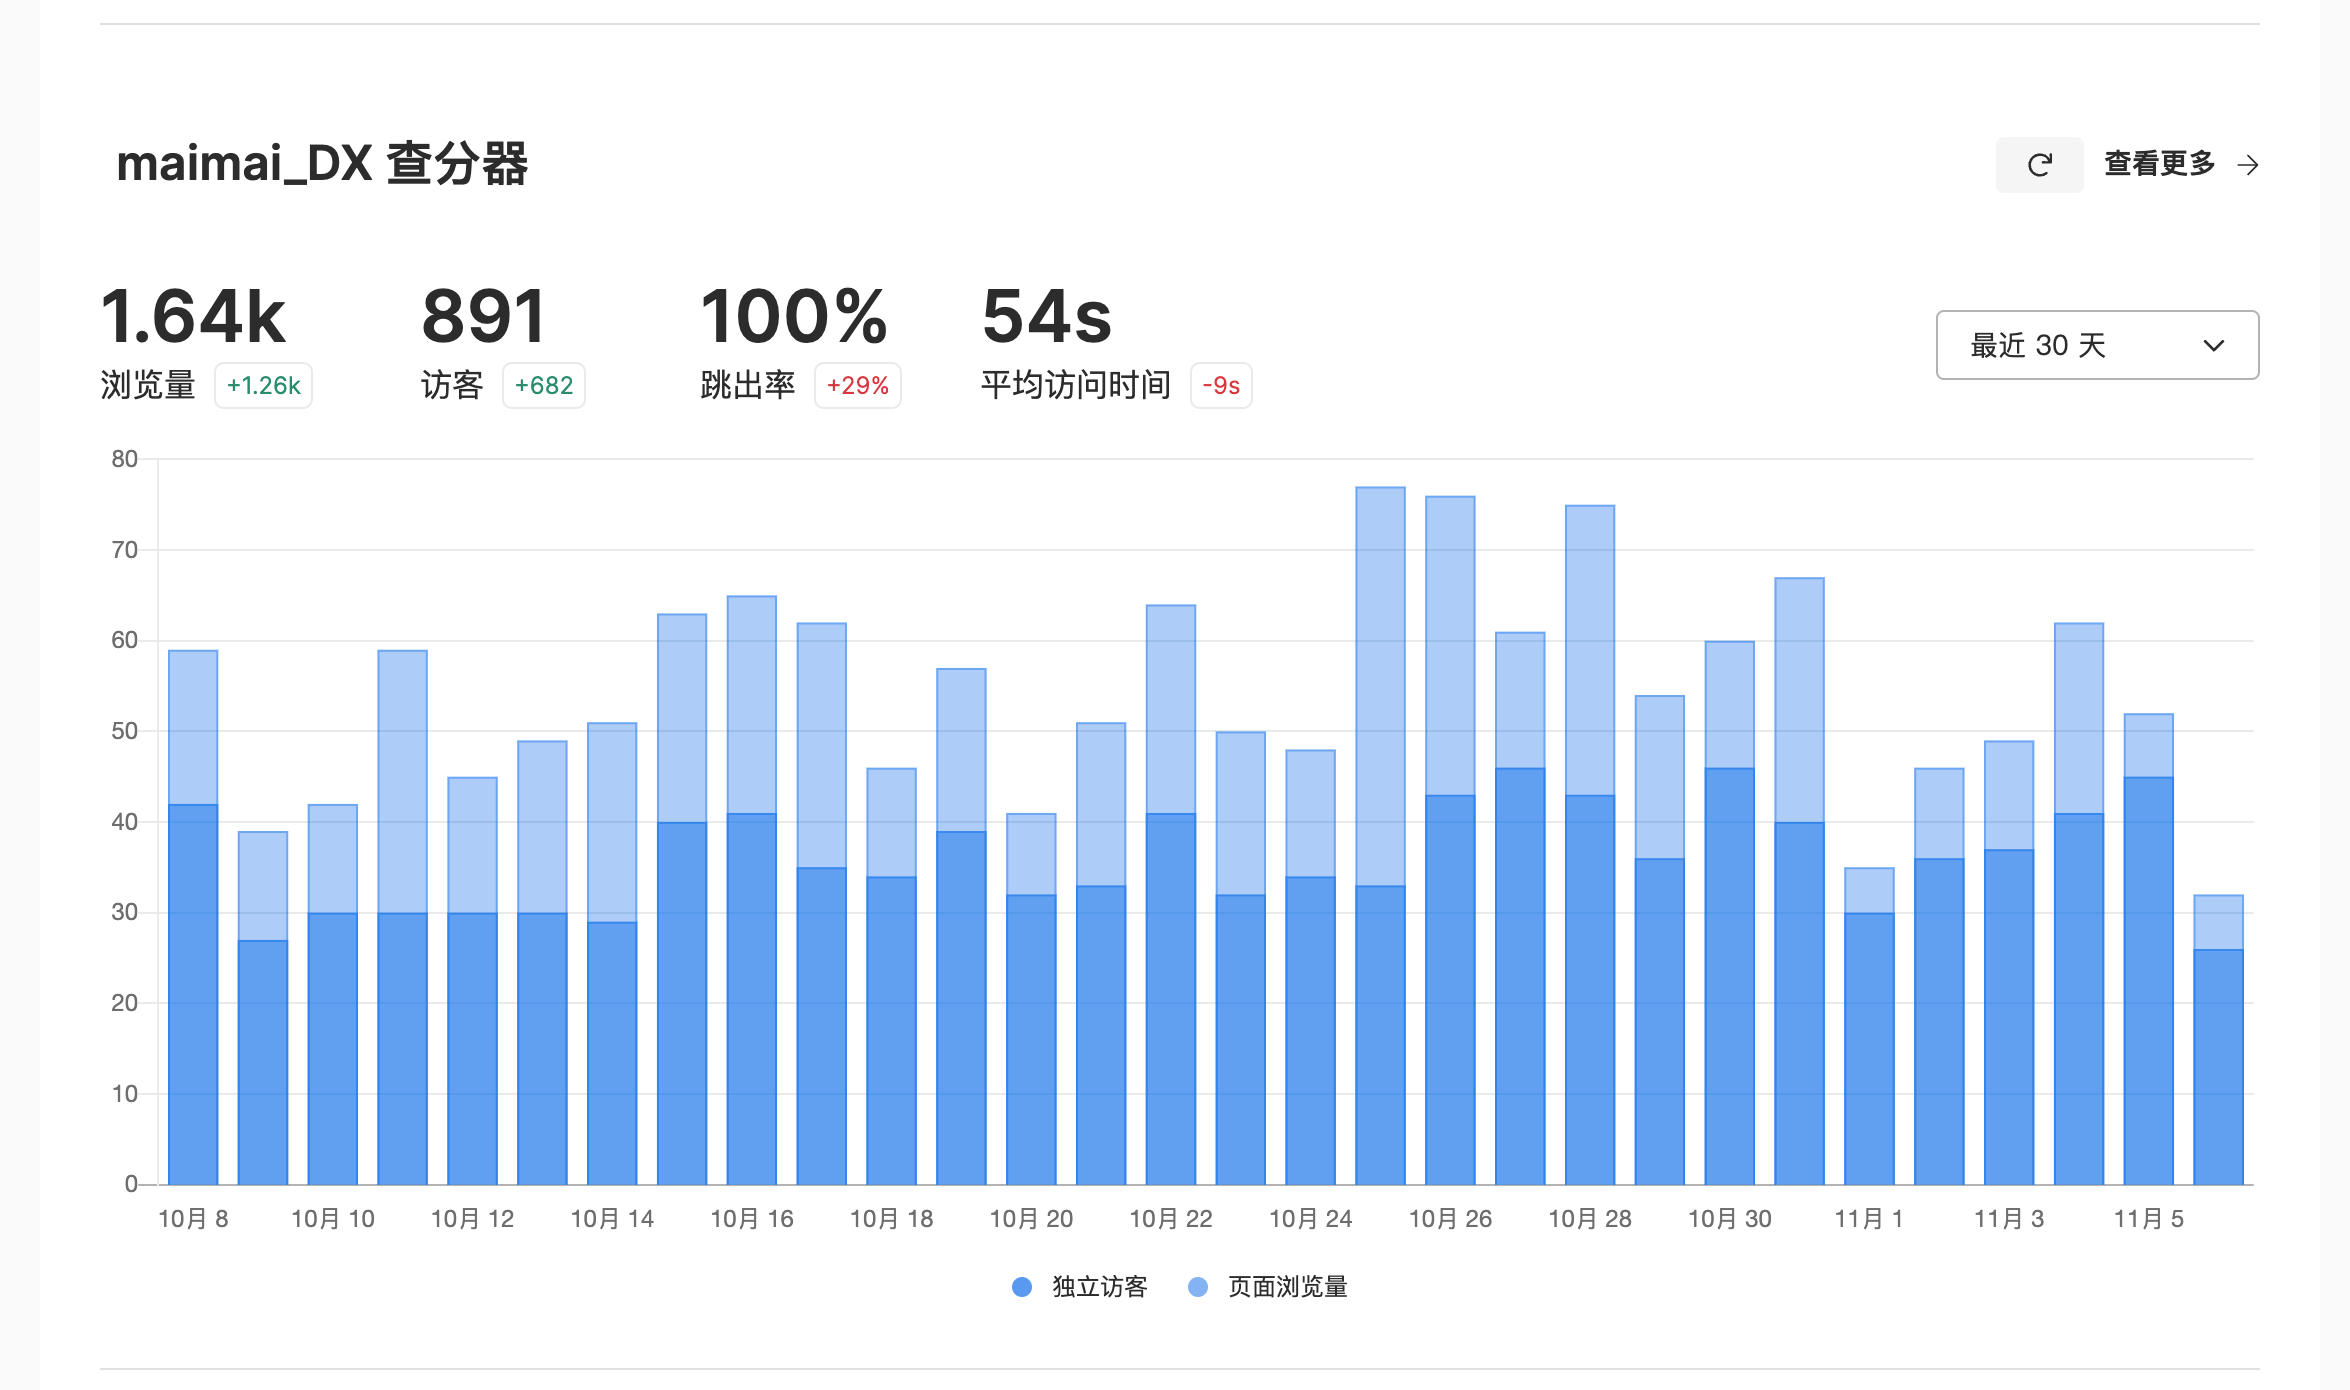The width and height of the screenshot is (2350, 1390).
Task: Click the +1.26k views change badge
Action: pos(263,386)
